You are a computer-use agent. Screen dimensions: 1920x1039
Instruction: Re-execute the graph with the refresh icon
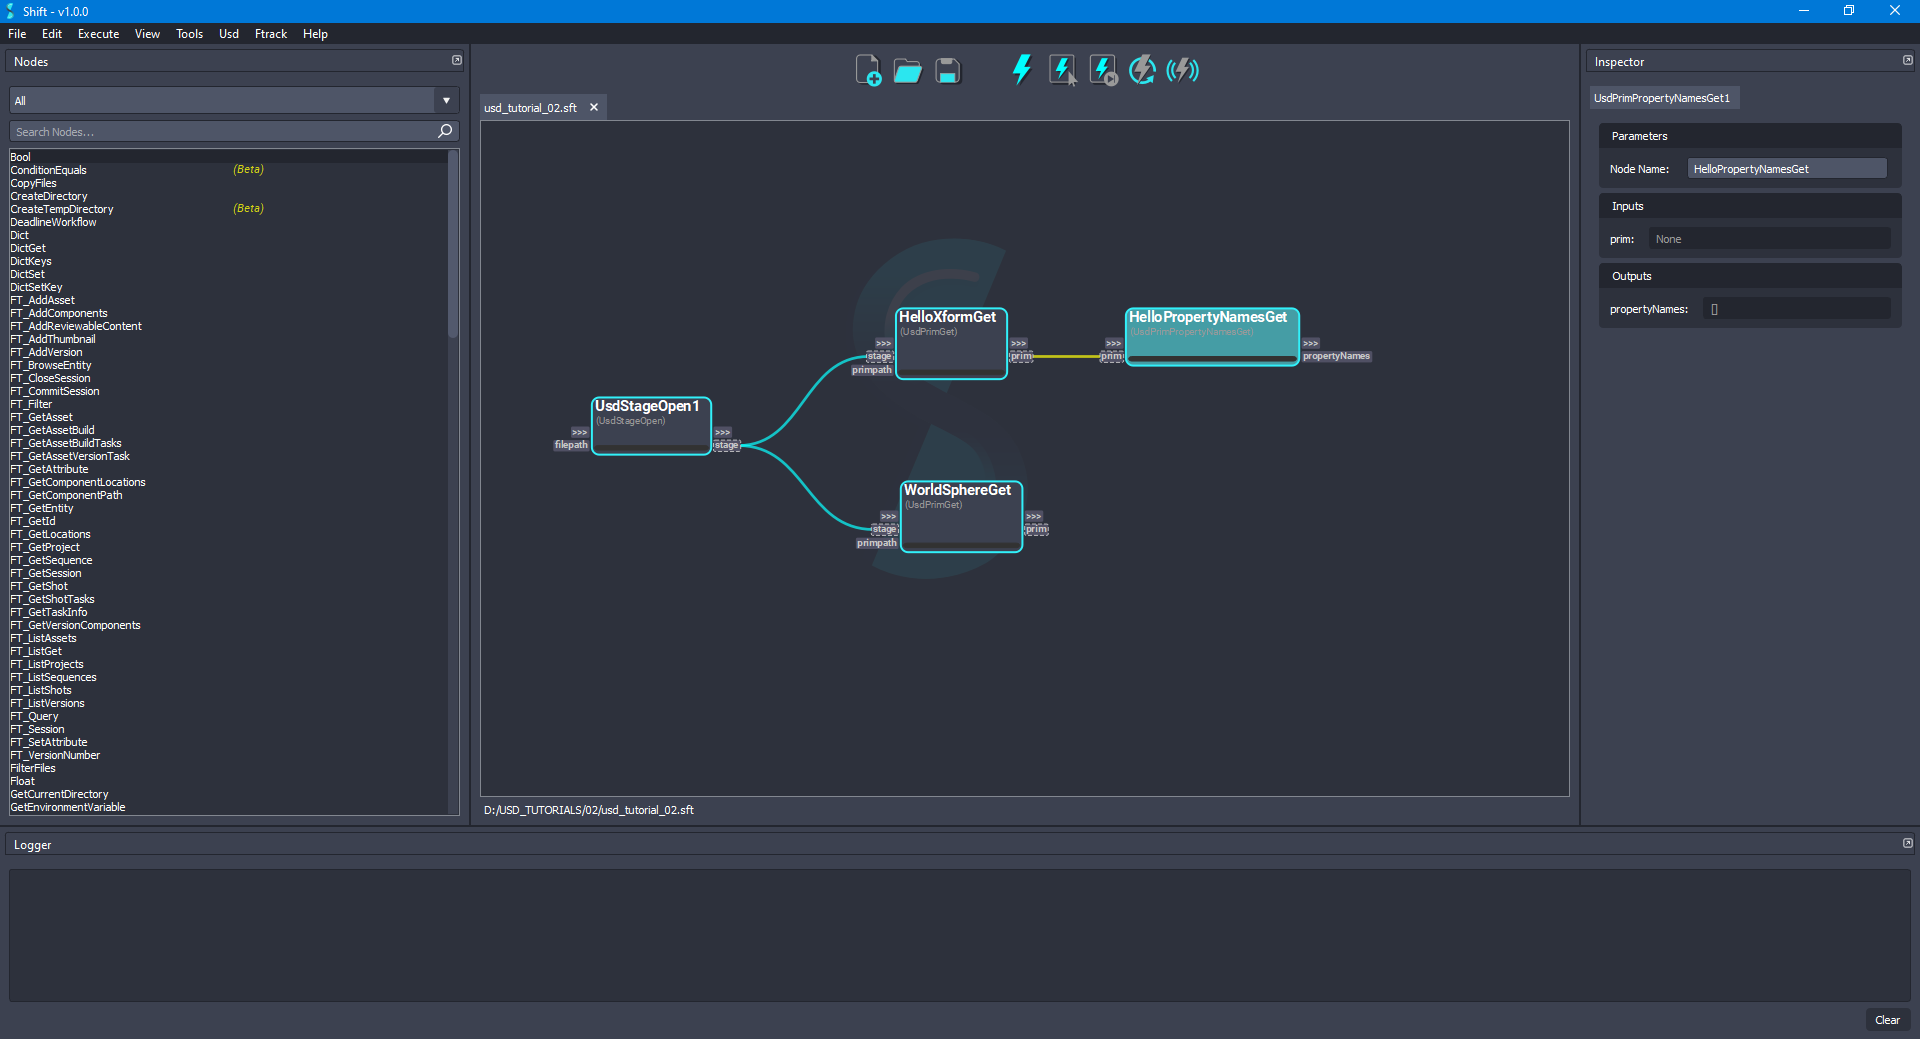coord(1141,69)
